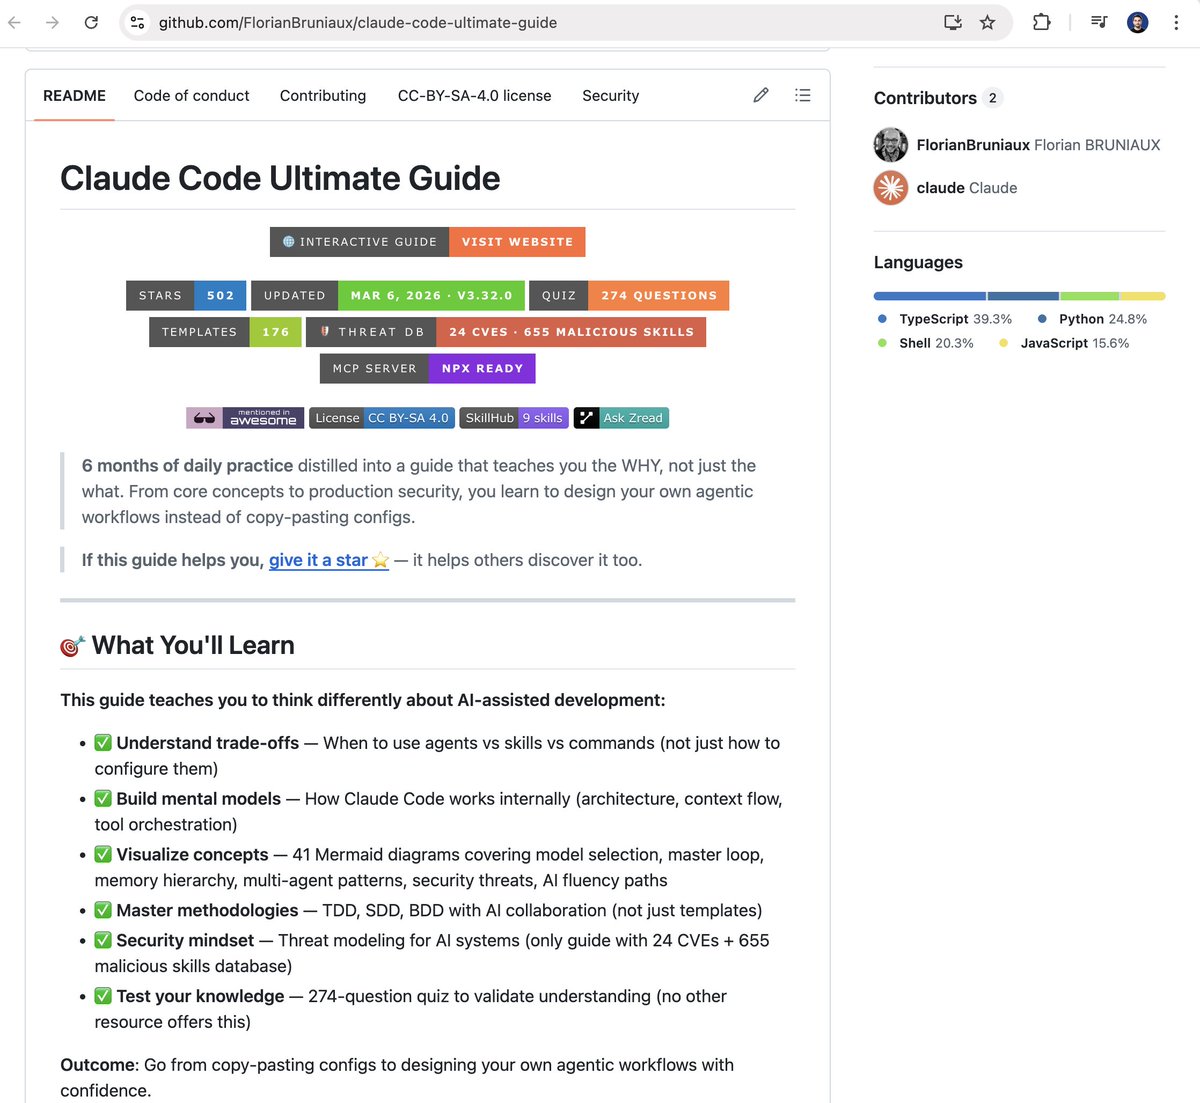Click the Master methodologies bullet text

click(x=428, y=911)
